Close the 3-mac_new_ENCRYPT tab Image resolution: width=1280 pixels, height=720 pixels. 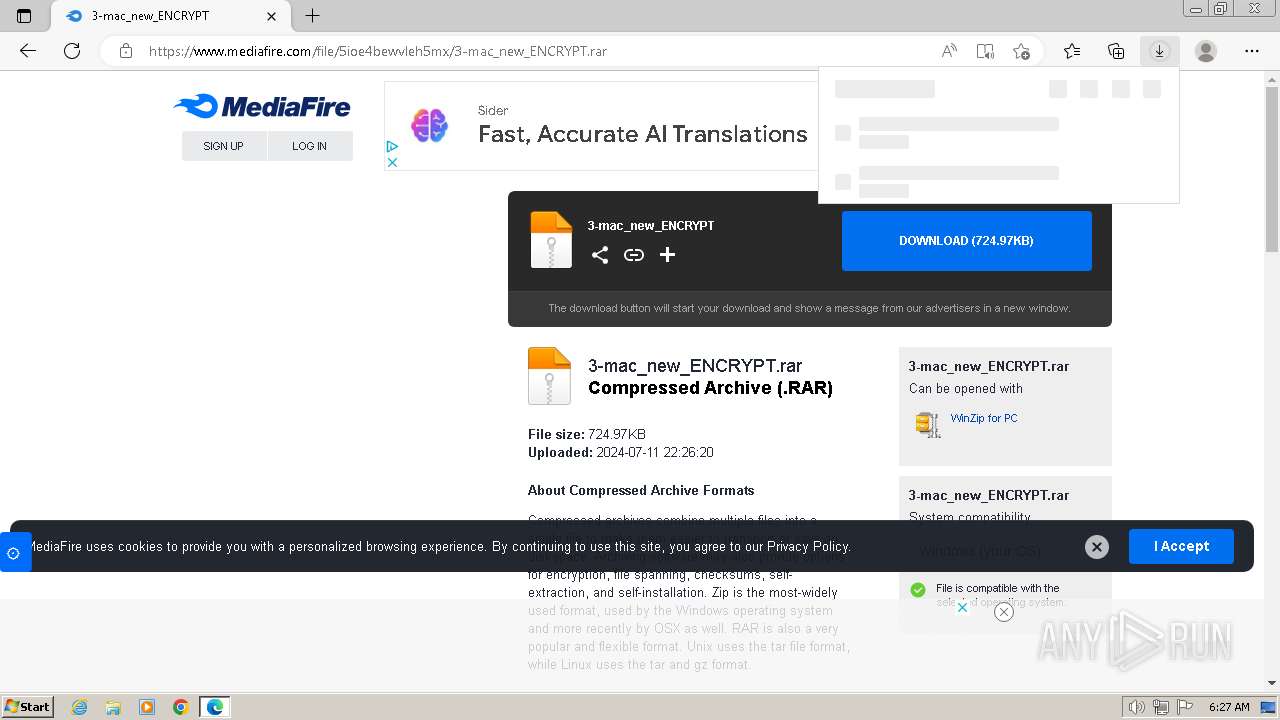pos(271,16)
